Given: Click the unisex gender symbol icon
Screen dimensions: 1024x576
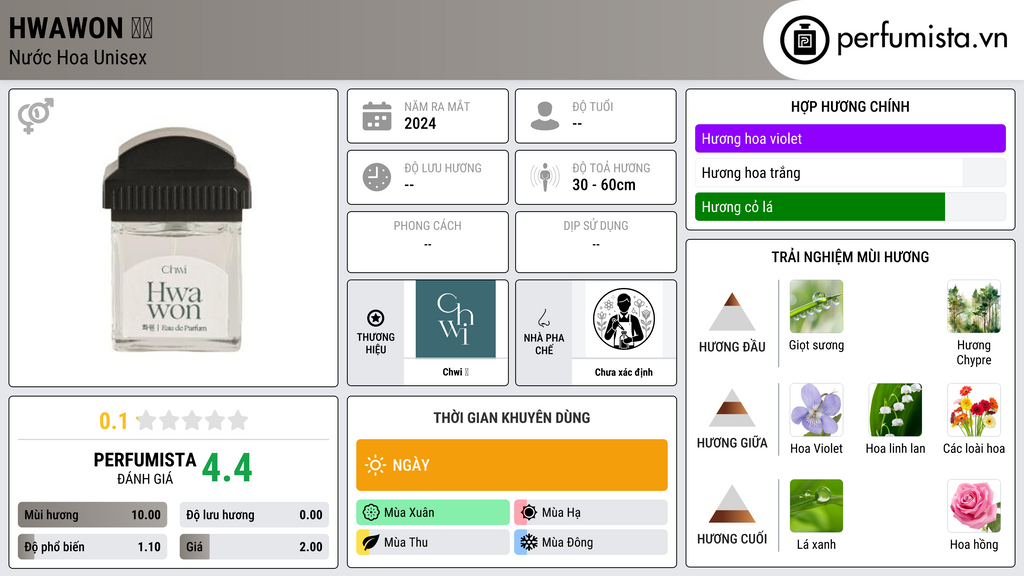Looking at the screenshot, I should pyautogui.click(x=36, y=116).
